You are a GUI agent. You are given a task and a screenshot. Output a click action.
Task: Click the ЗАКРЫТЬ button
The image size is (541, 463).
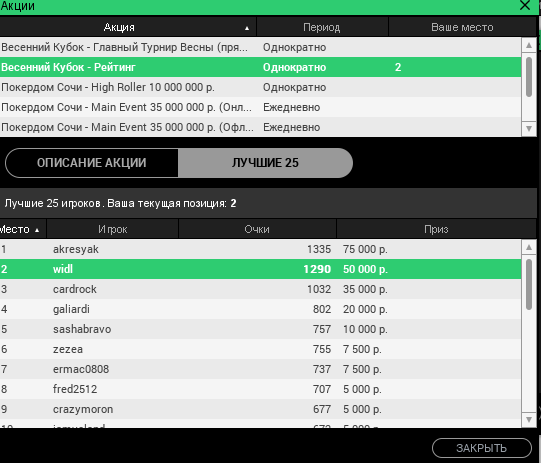482,448
